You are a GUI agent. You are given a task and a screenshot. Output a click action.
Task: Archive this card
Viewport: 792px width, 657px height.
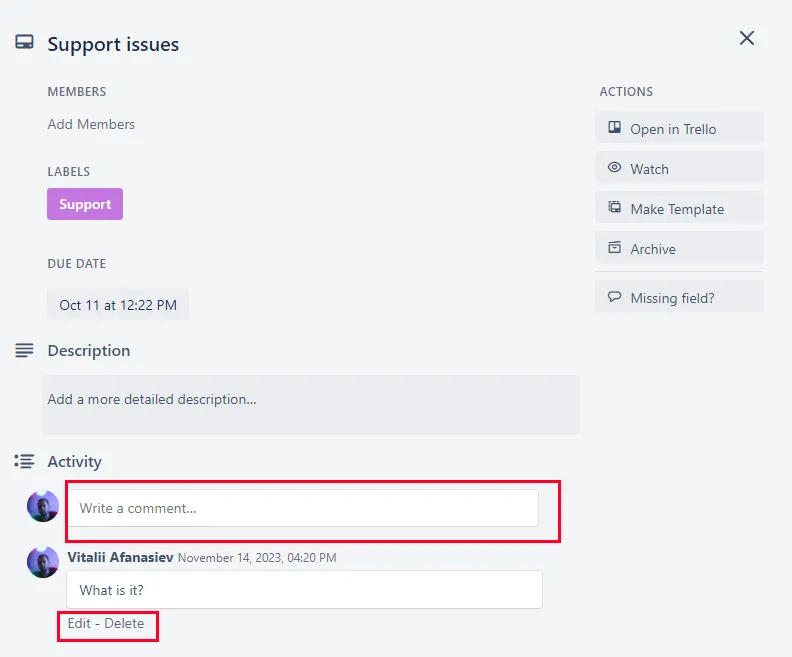[679, 248]
